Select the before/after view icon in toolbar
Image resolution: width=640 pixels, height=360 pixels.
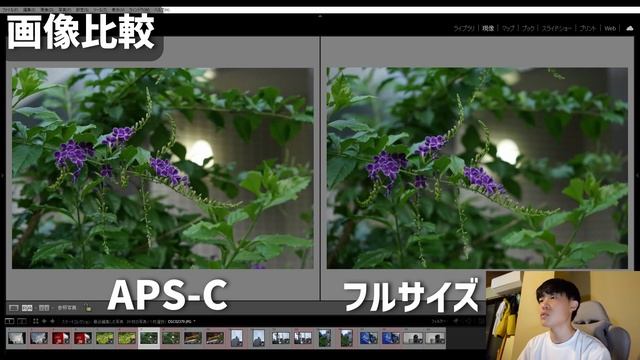click(x=44, y=308)
